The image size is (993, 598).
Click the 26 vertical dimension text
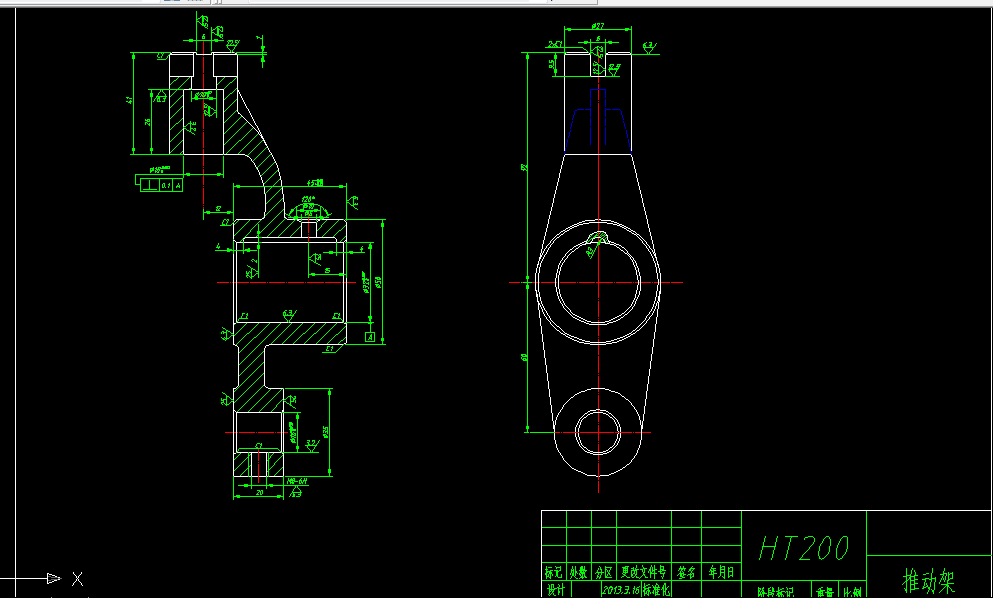148,122
